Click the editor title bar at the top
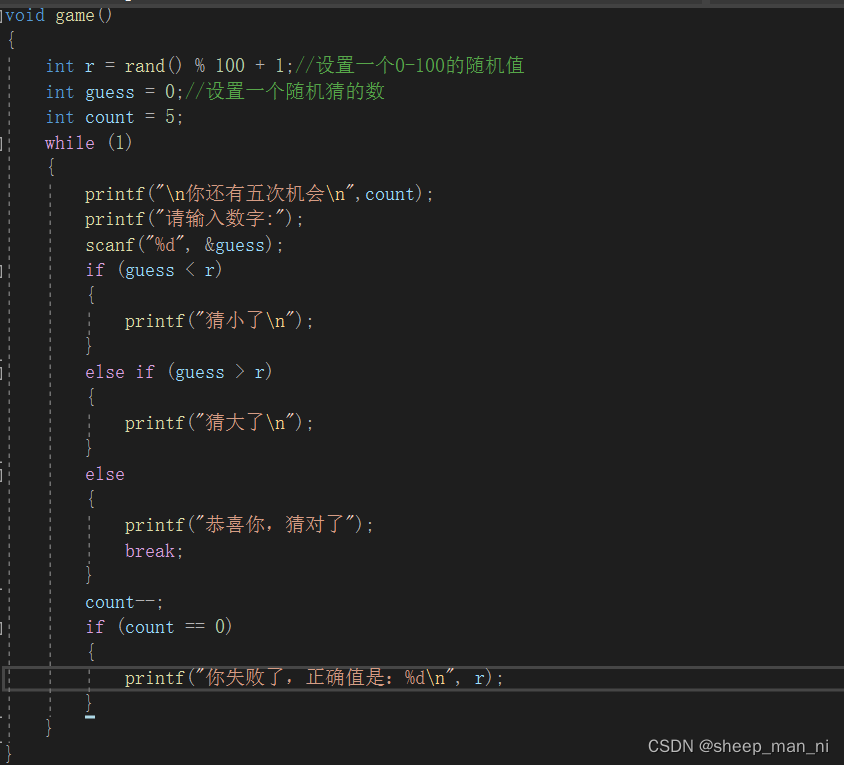 click(420, 4)
